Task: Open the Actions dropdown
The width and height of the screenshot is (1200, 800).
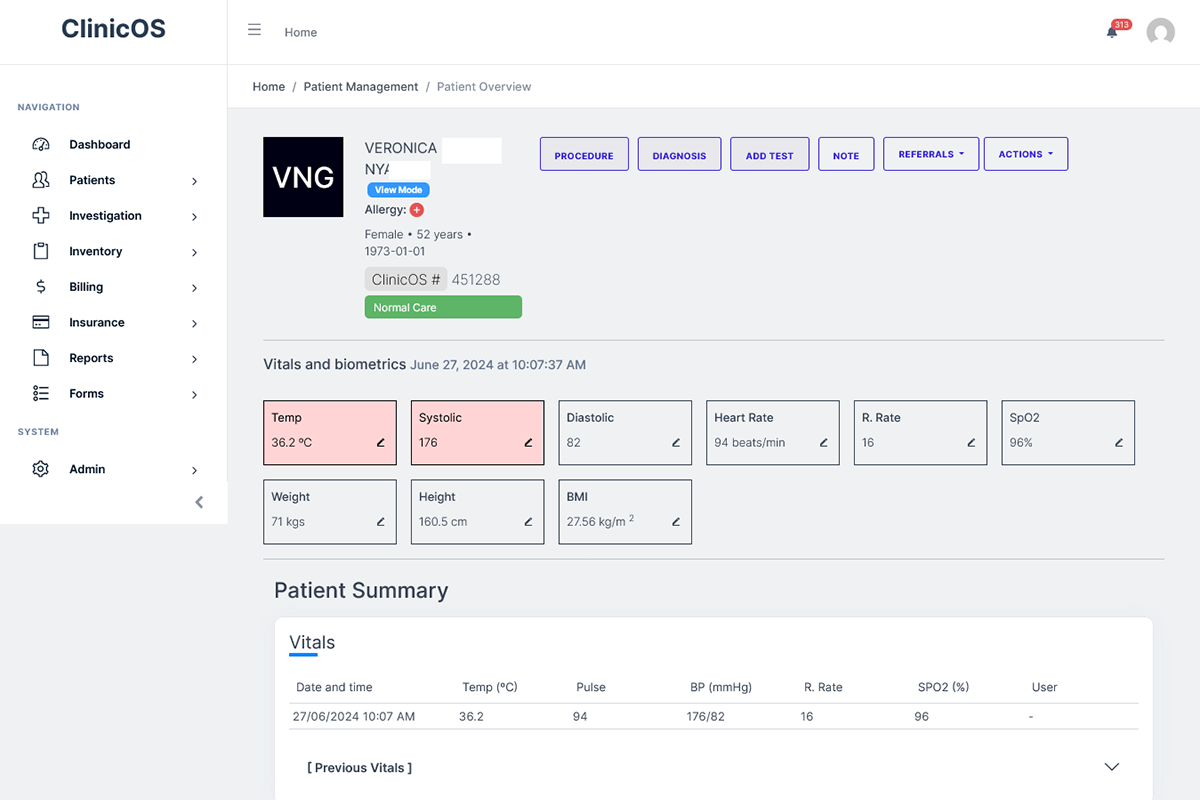Action: 1025,154
